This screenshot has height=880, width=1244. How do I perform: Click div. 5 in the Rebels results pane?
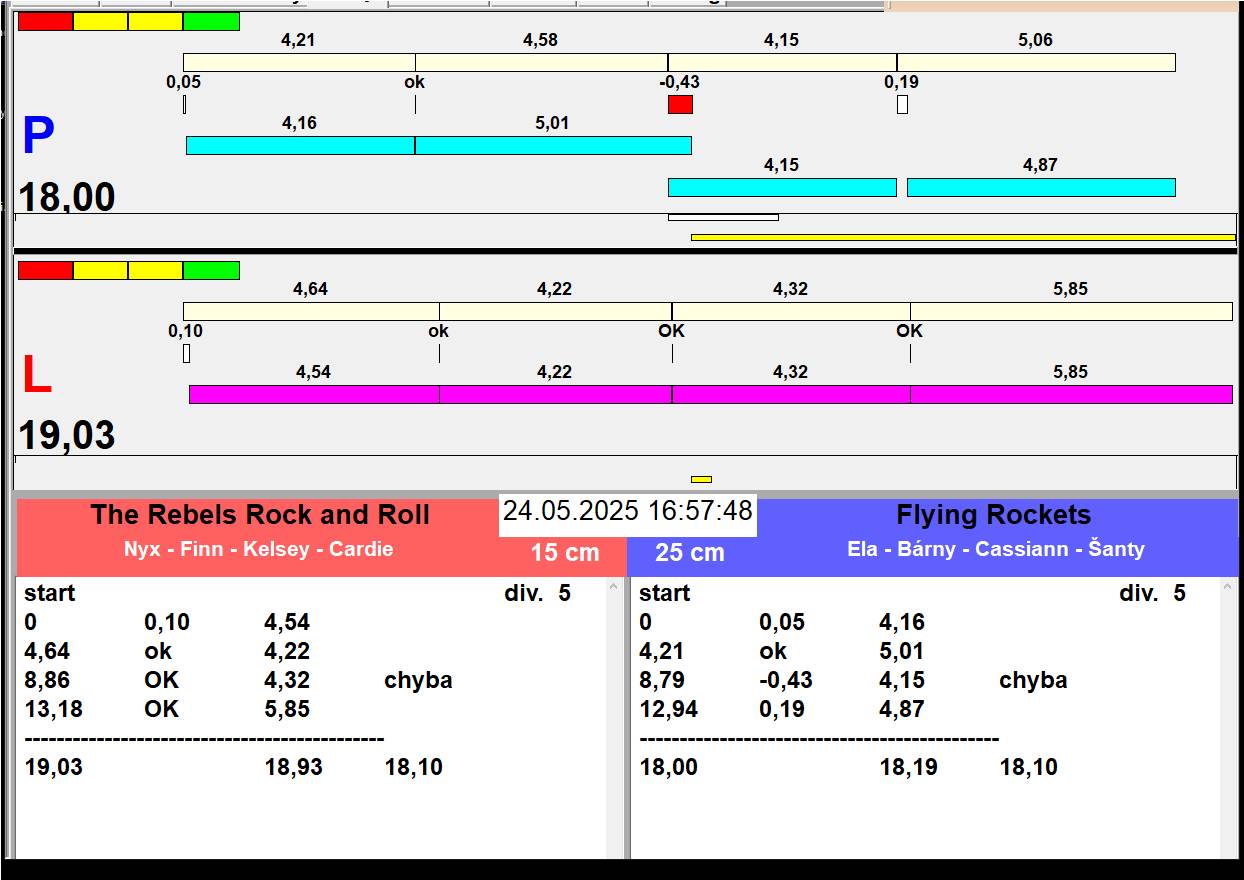[x=537, y=593]
